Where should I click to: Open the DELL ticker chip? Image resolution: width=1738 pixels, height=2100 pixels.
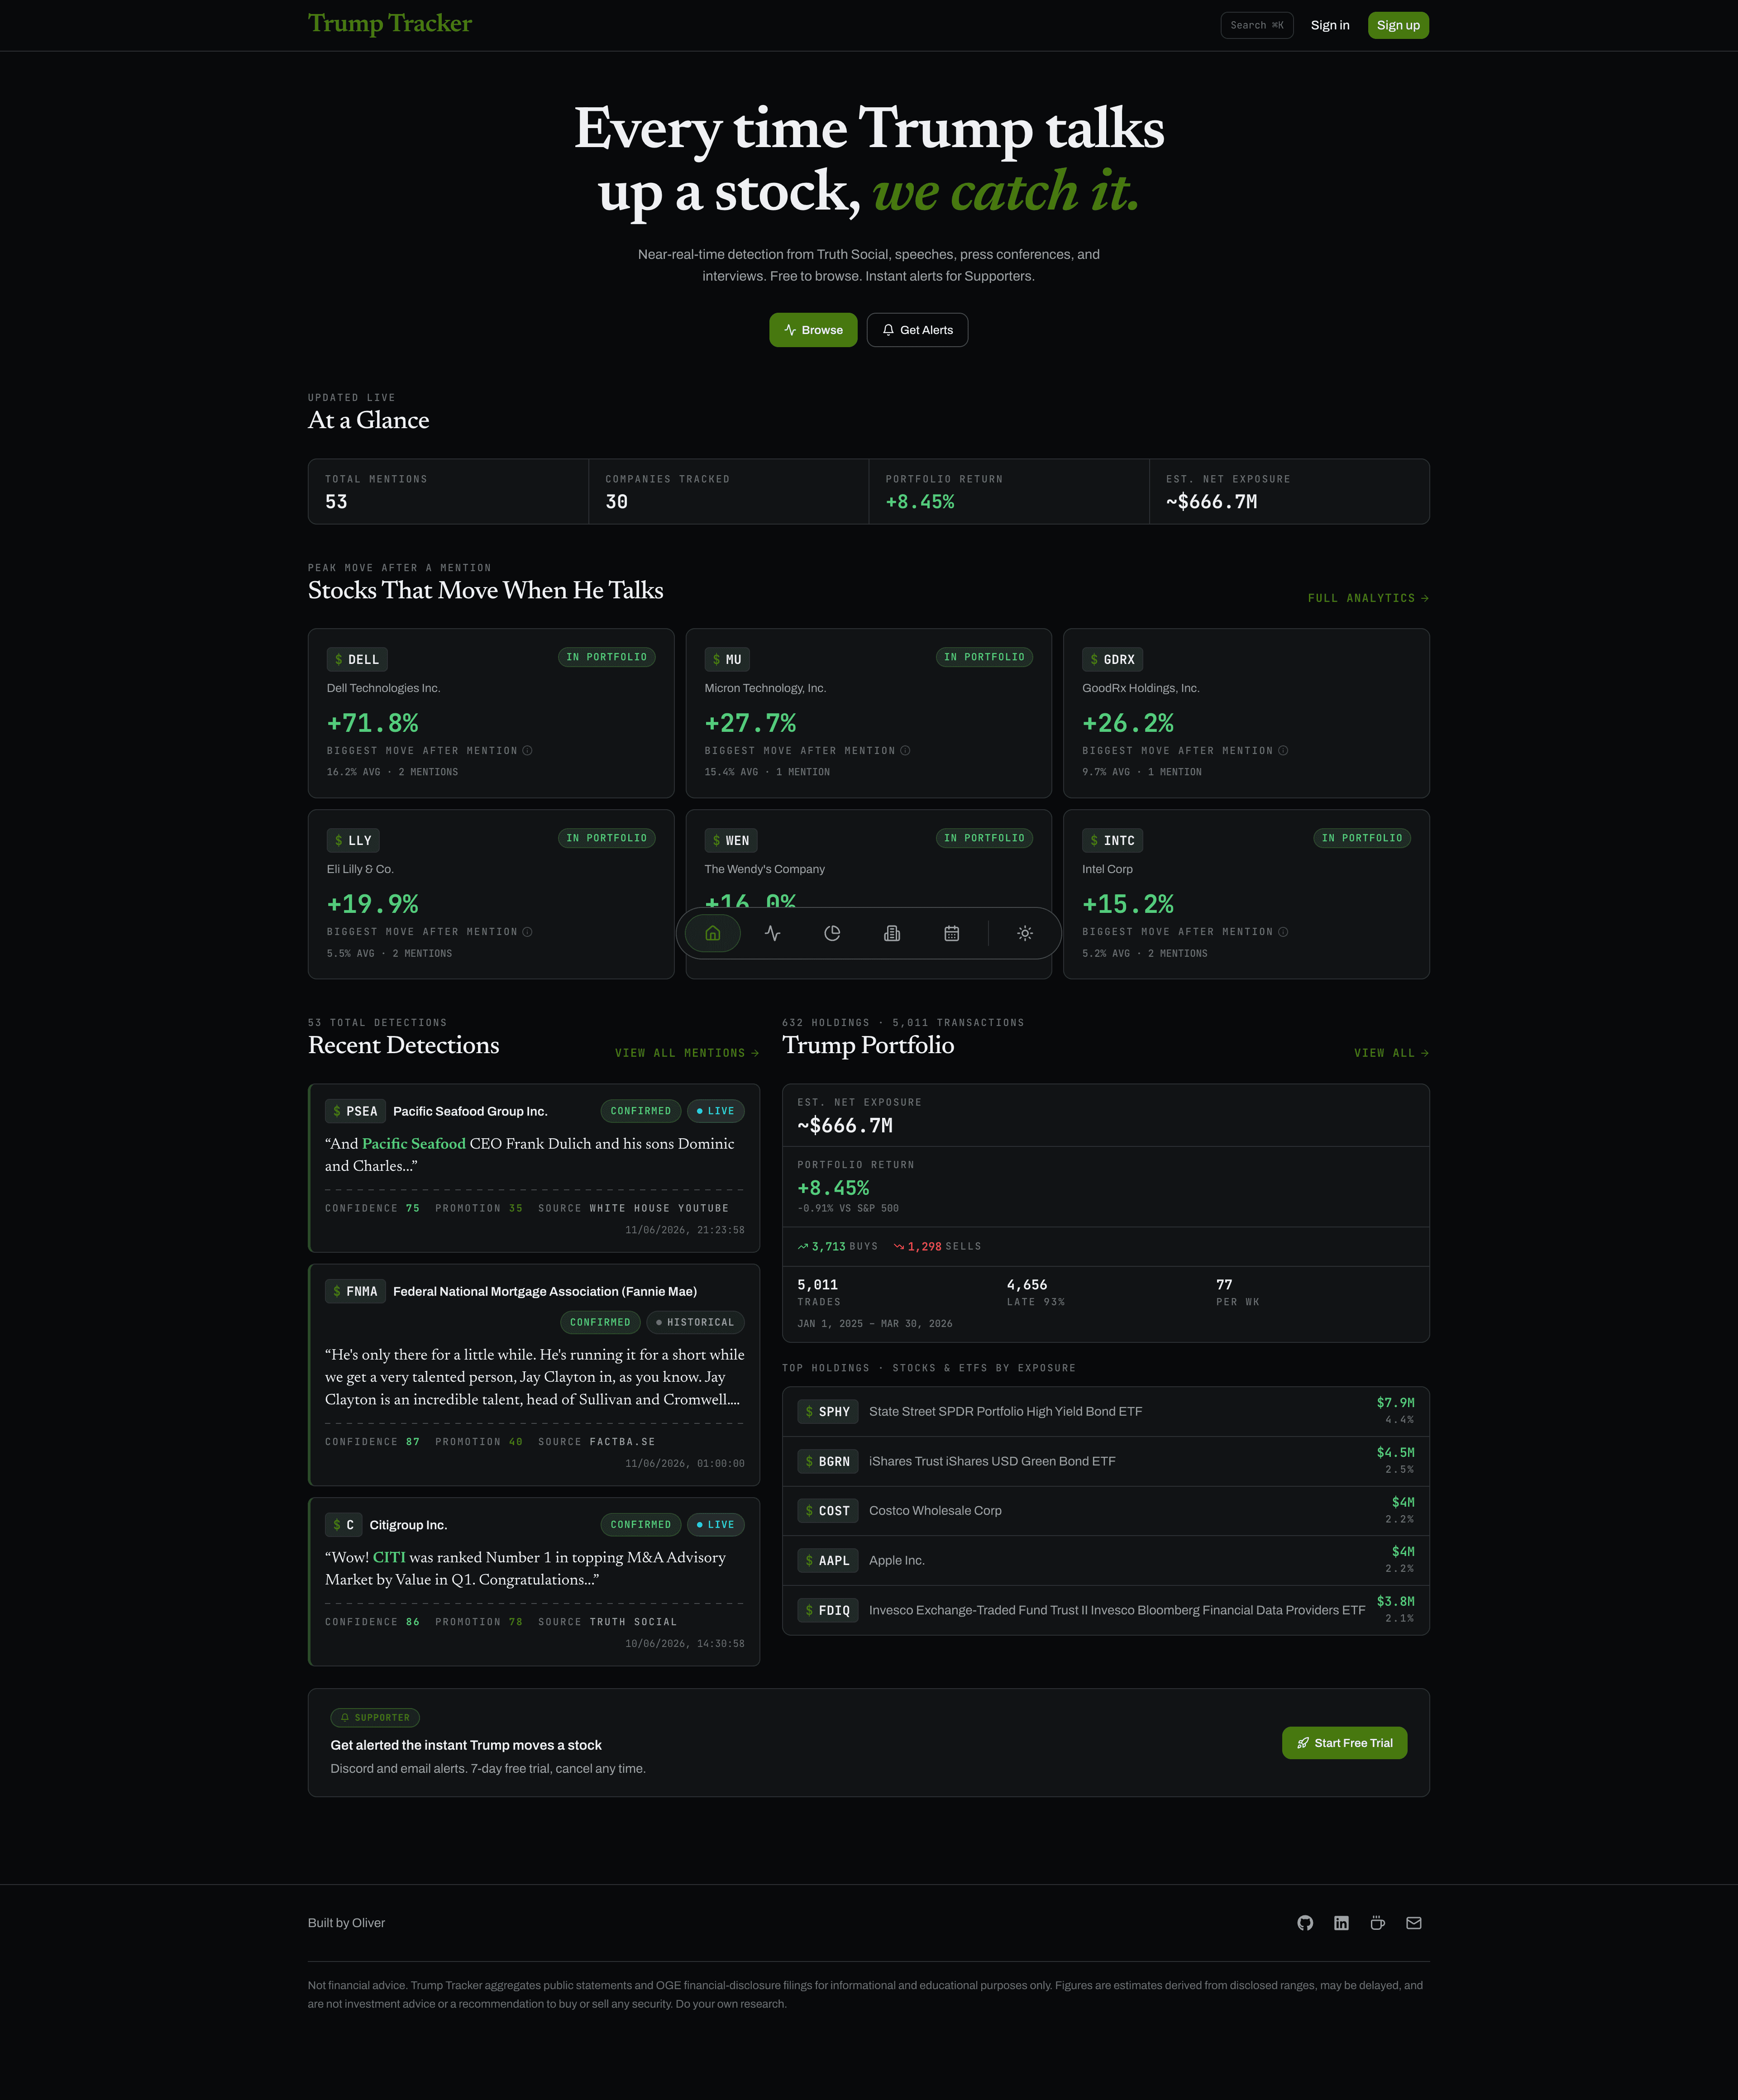357,660
